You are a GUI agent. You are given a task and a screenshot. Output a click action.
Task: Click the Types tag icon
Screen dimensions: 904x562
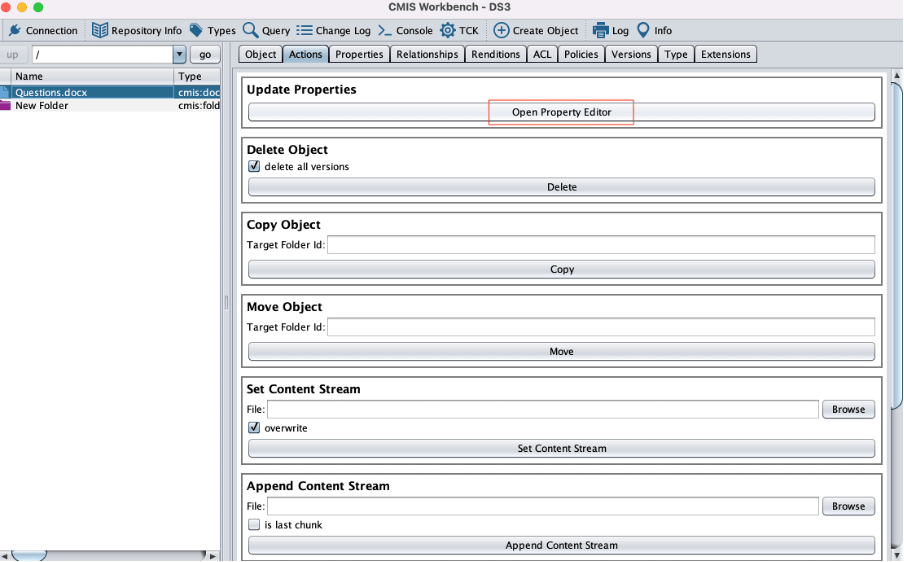197,30
